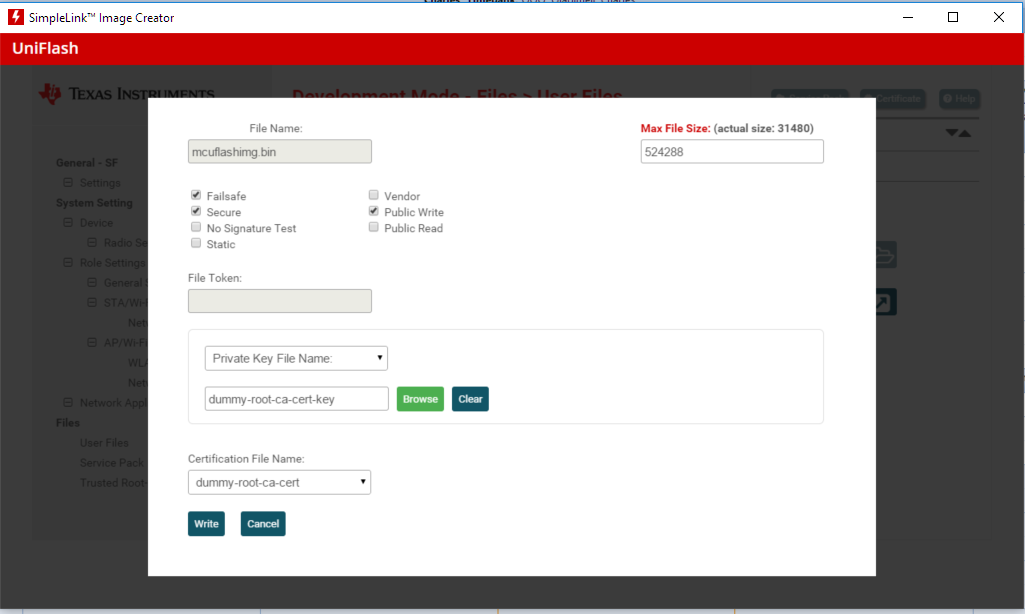Select General - SF in the sidebar
Screen dimensions: 1025x614
coord(87,163)
